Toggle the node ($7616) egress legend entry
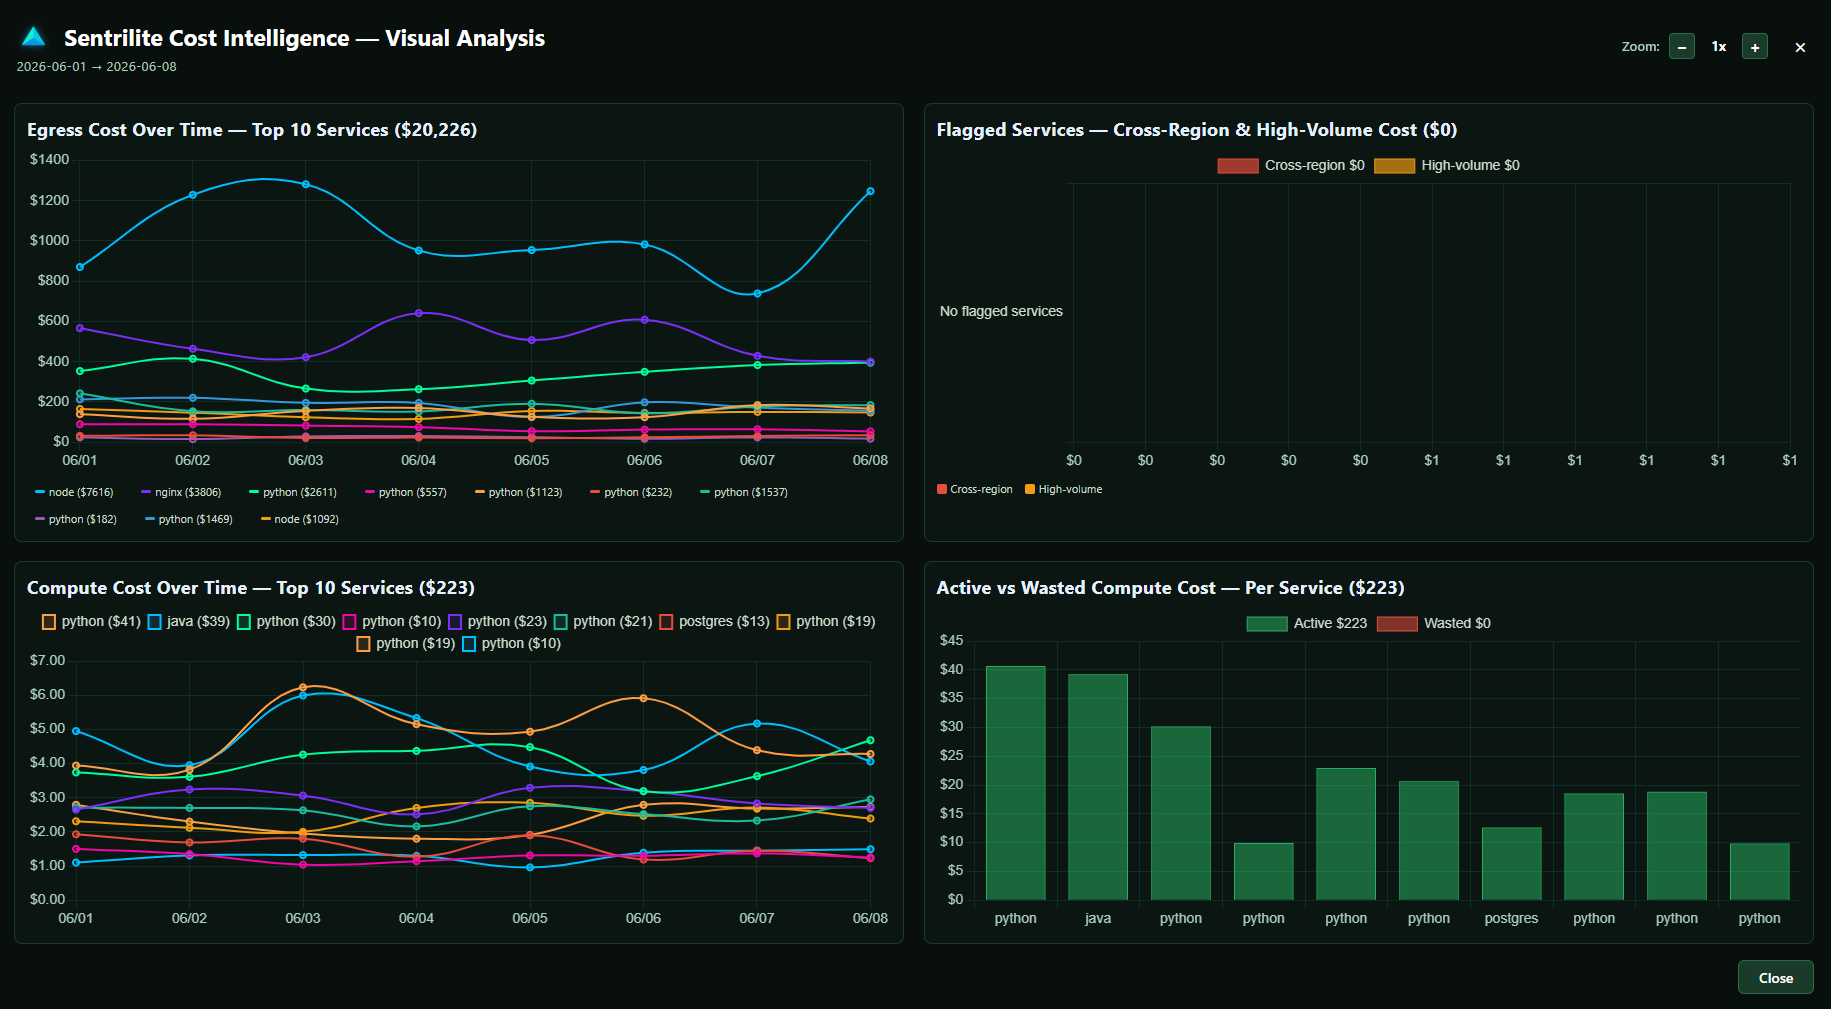 click(74, 492)
